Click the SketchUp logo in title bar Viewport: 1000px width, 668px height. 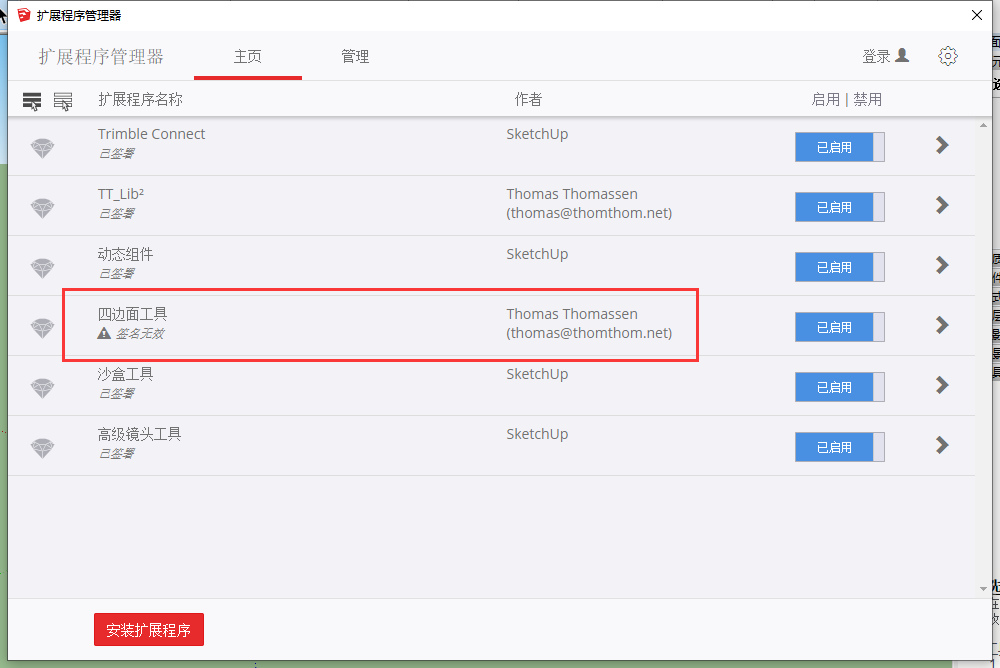(x=24, y=15)
